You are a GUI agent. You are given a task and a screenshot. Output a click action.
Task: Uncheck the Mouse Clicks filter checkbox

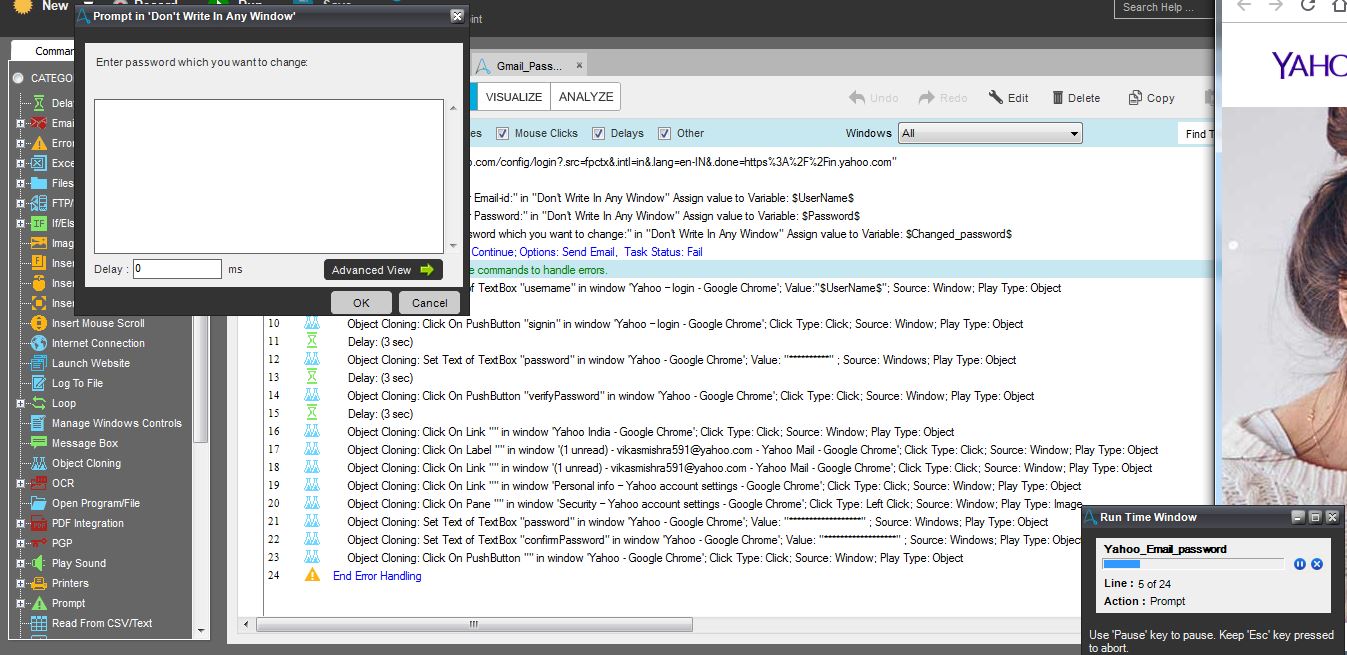tap(503, 133)
